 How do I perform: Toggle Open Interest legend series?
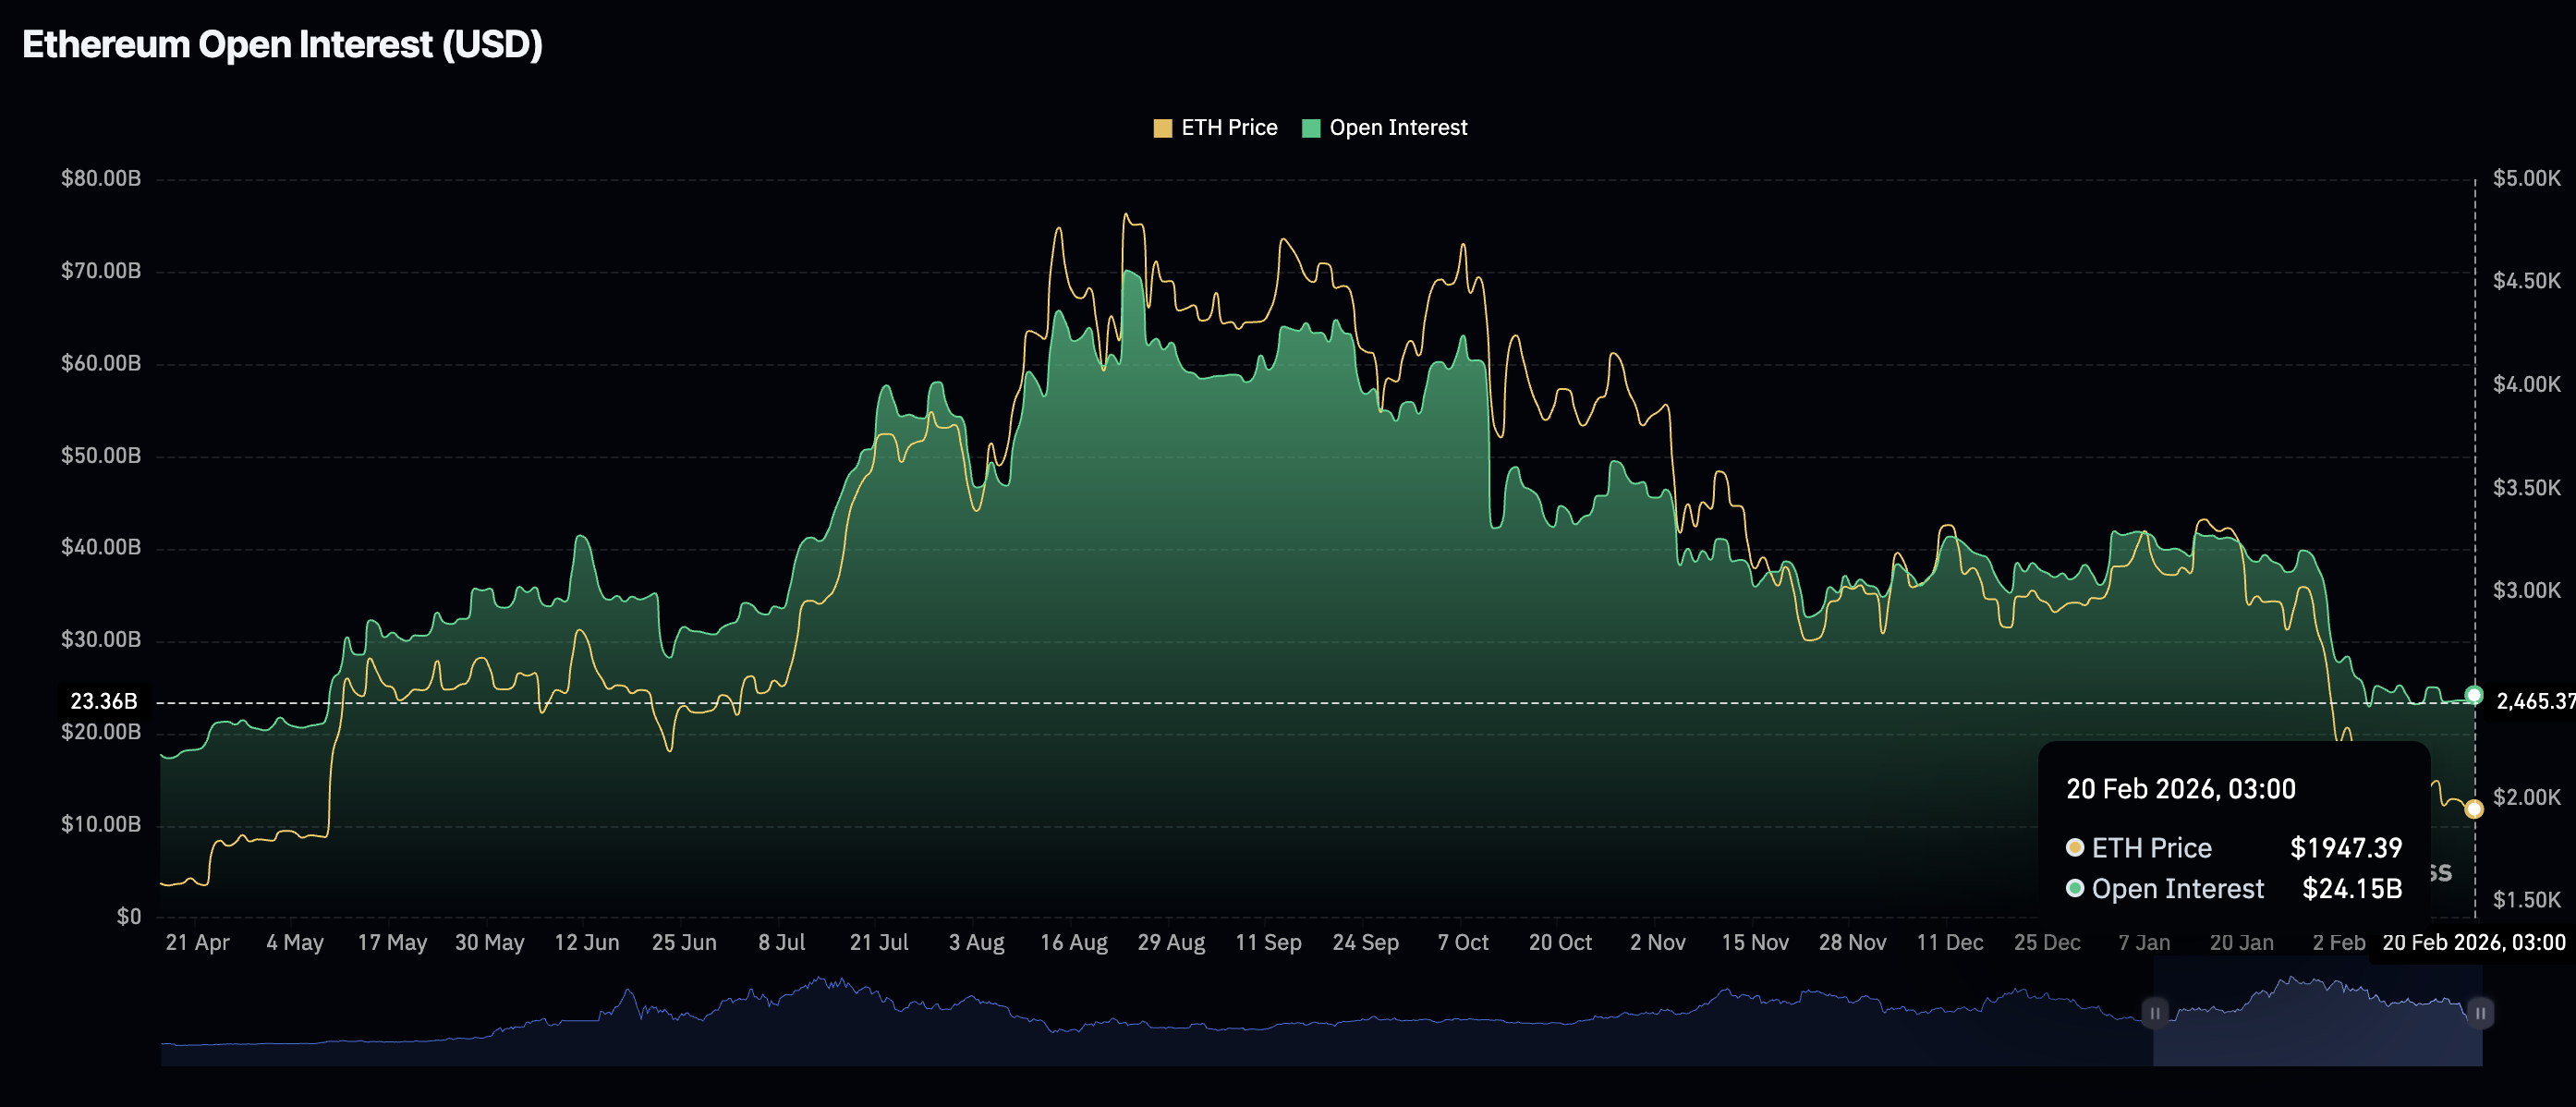(1397, 128)
